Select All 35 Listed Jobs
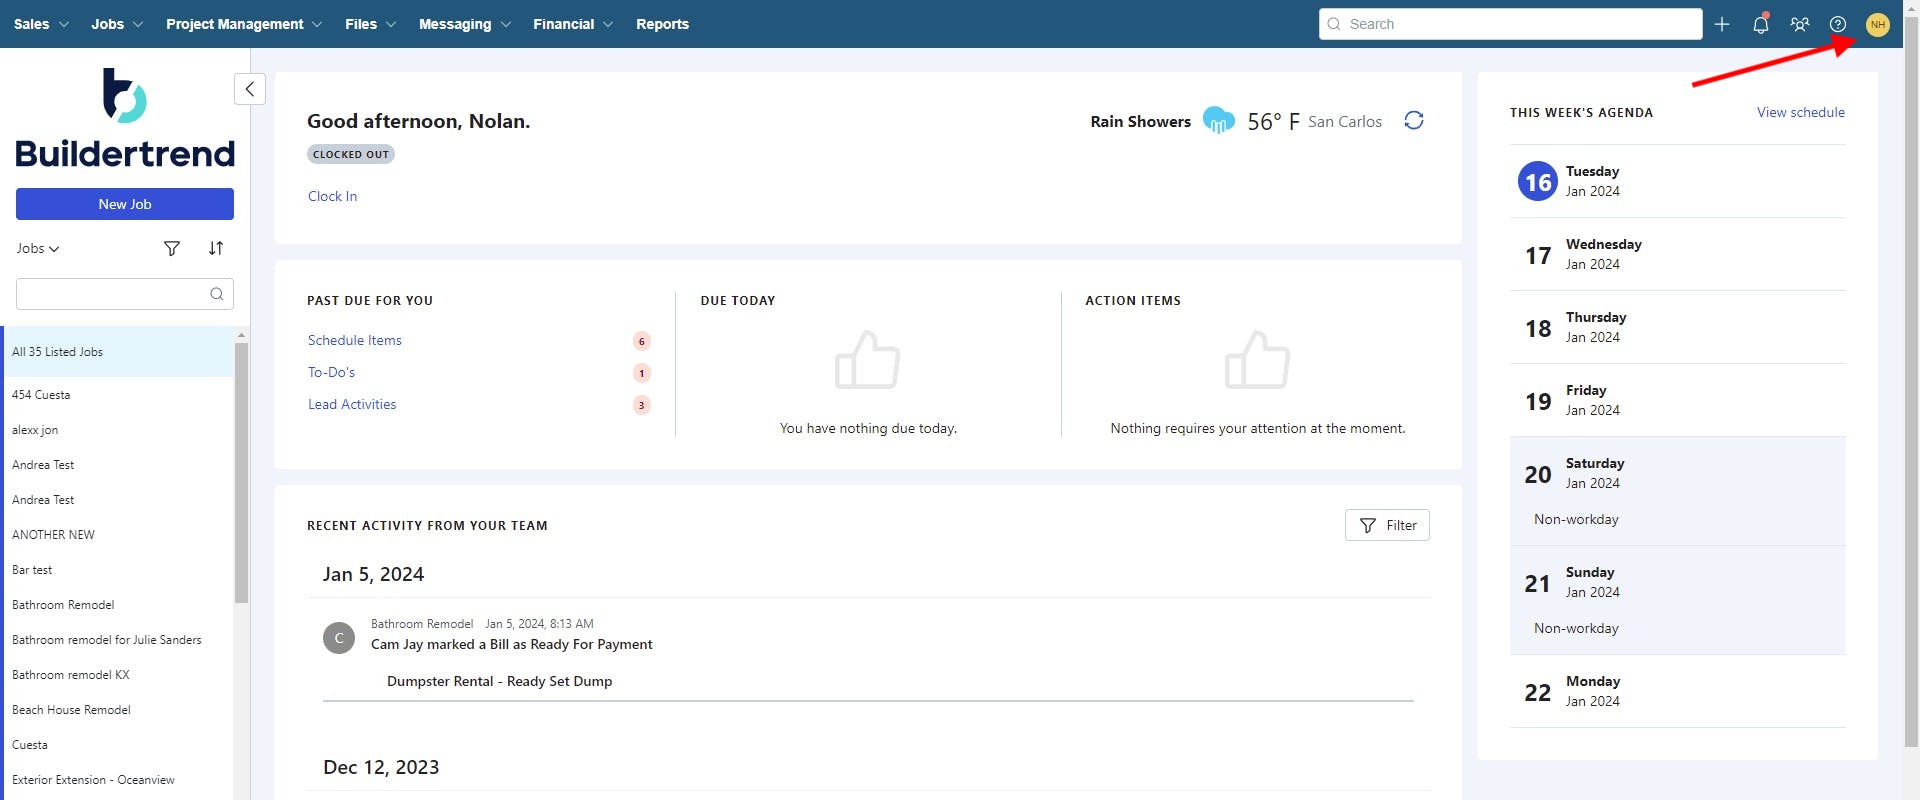The width and height of the screenshot is (1920, 800). coord(118,352)
